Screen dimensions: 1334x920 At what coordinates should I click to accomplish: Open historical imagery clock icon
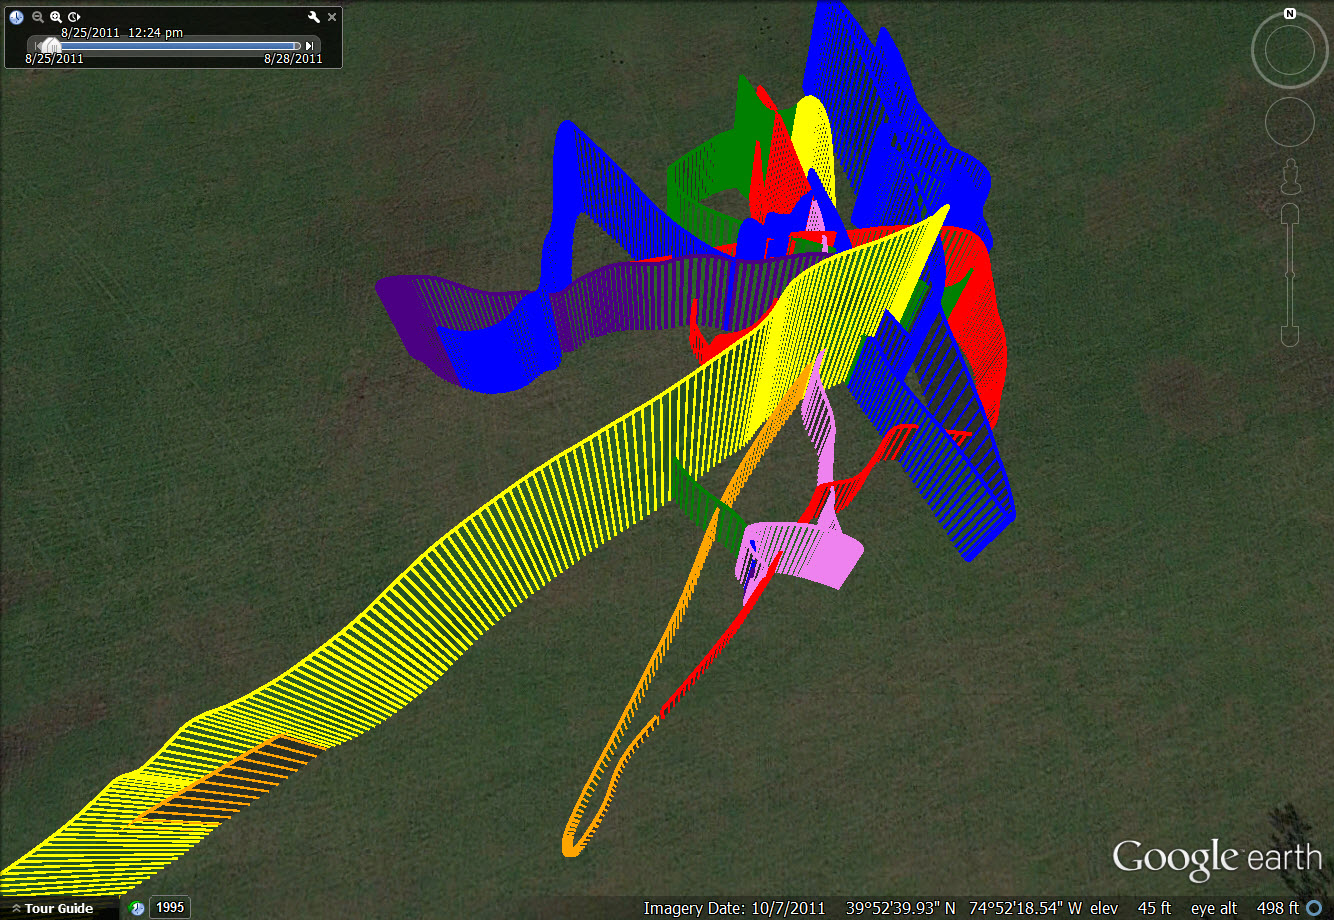coord(137,908)
